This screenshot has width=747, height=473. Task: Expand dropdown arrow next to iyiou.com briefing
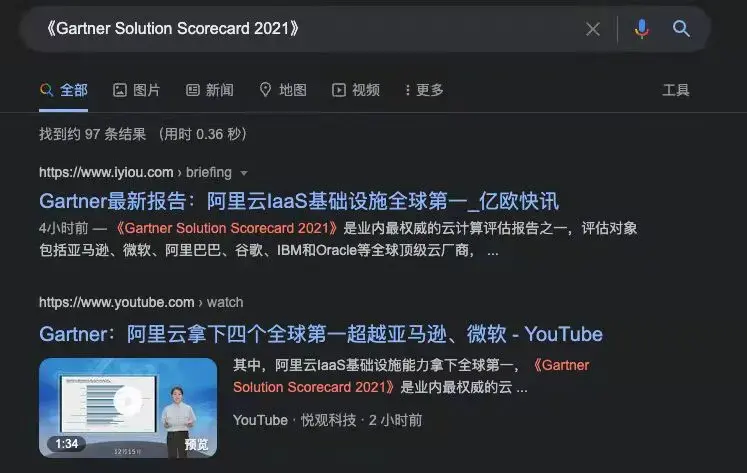click(244, 173)
